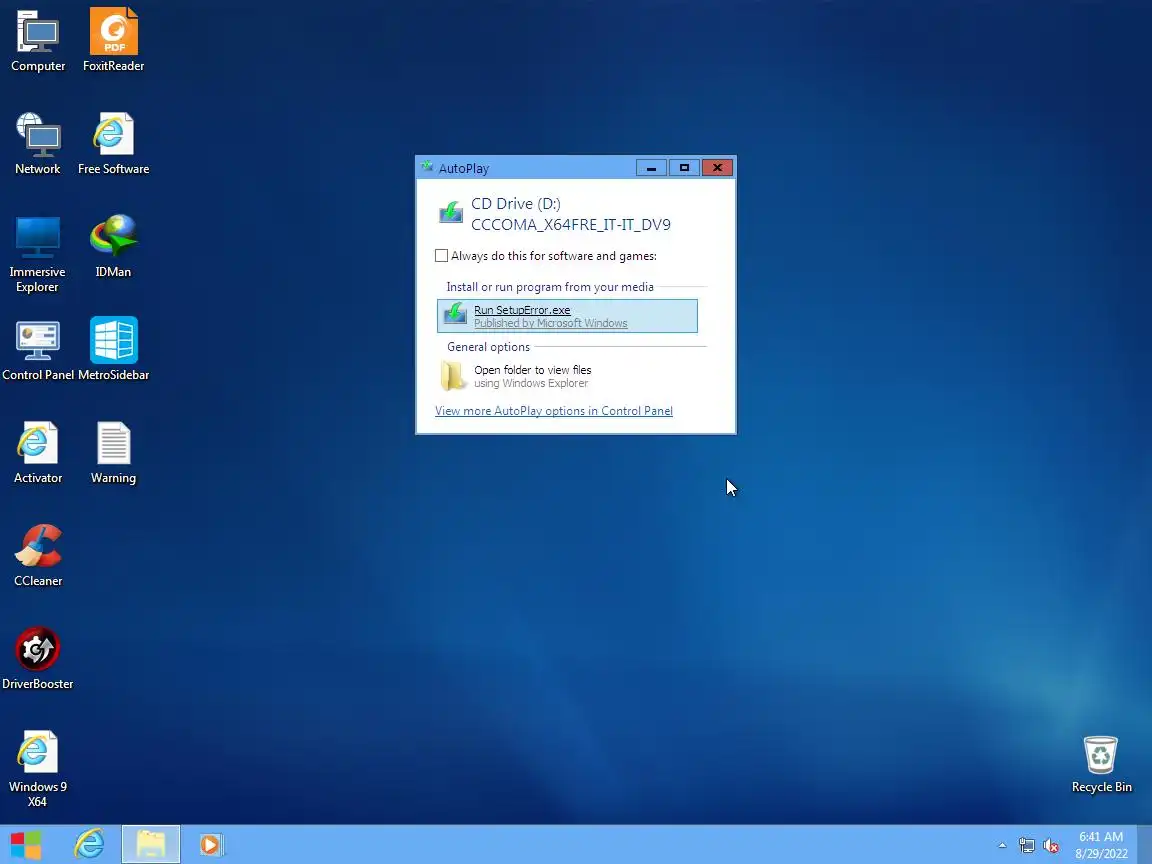Viewport: 1152px width, 864px height.
Task: Maximize the AutoPlay window
Action: point(684,168)
